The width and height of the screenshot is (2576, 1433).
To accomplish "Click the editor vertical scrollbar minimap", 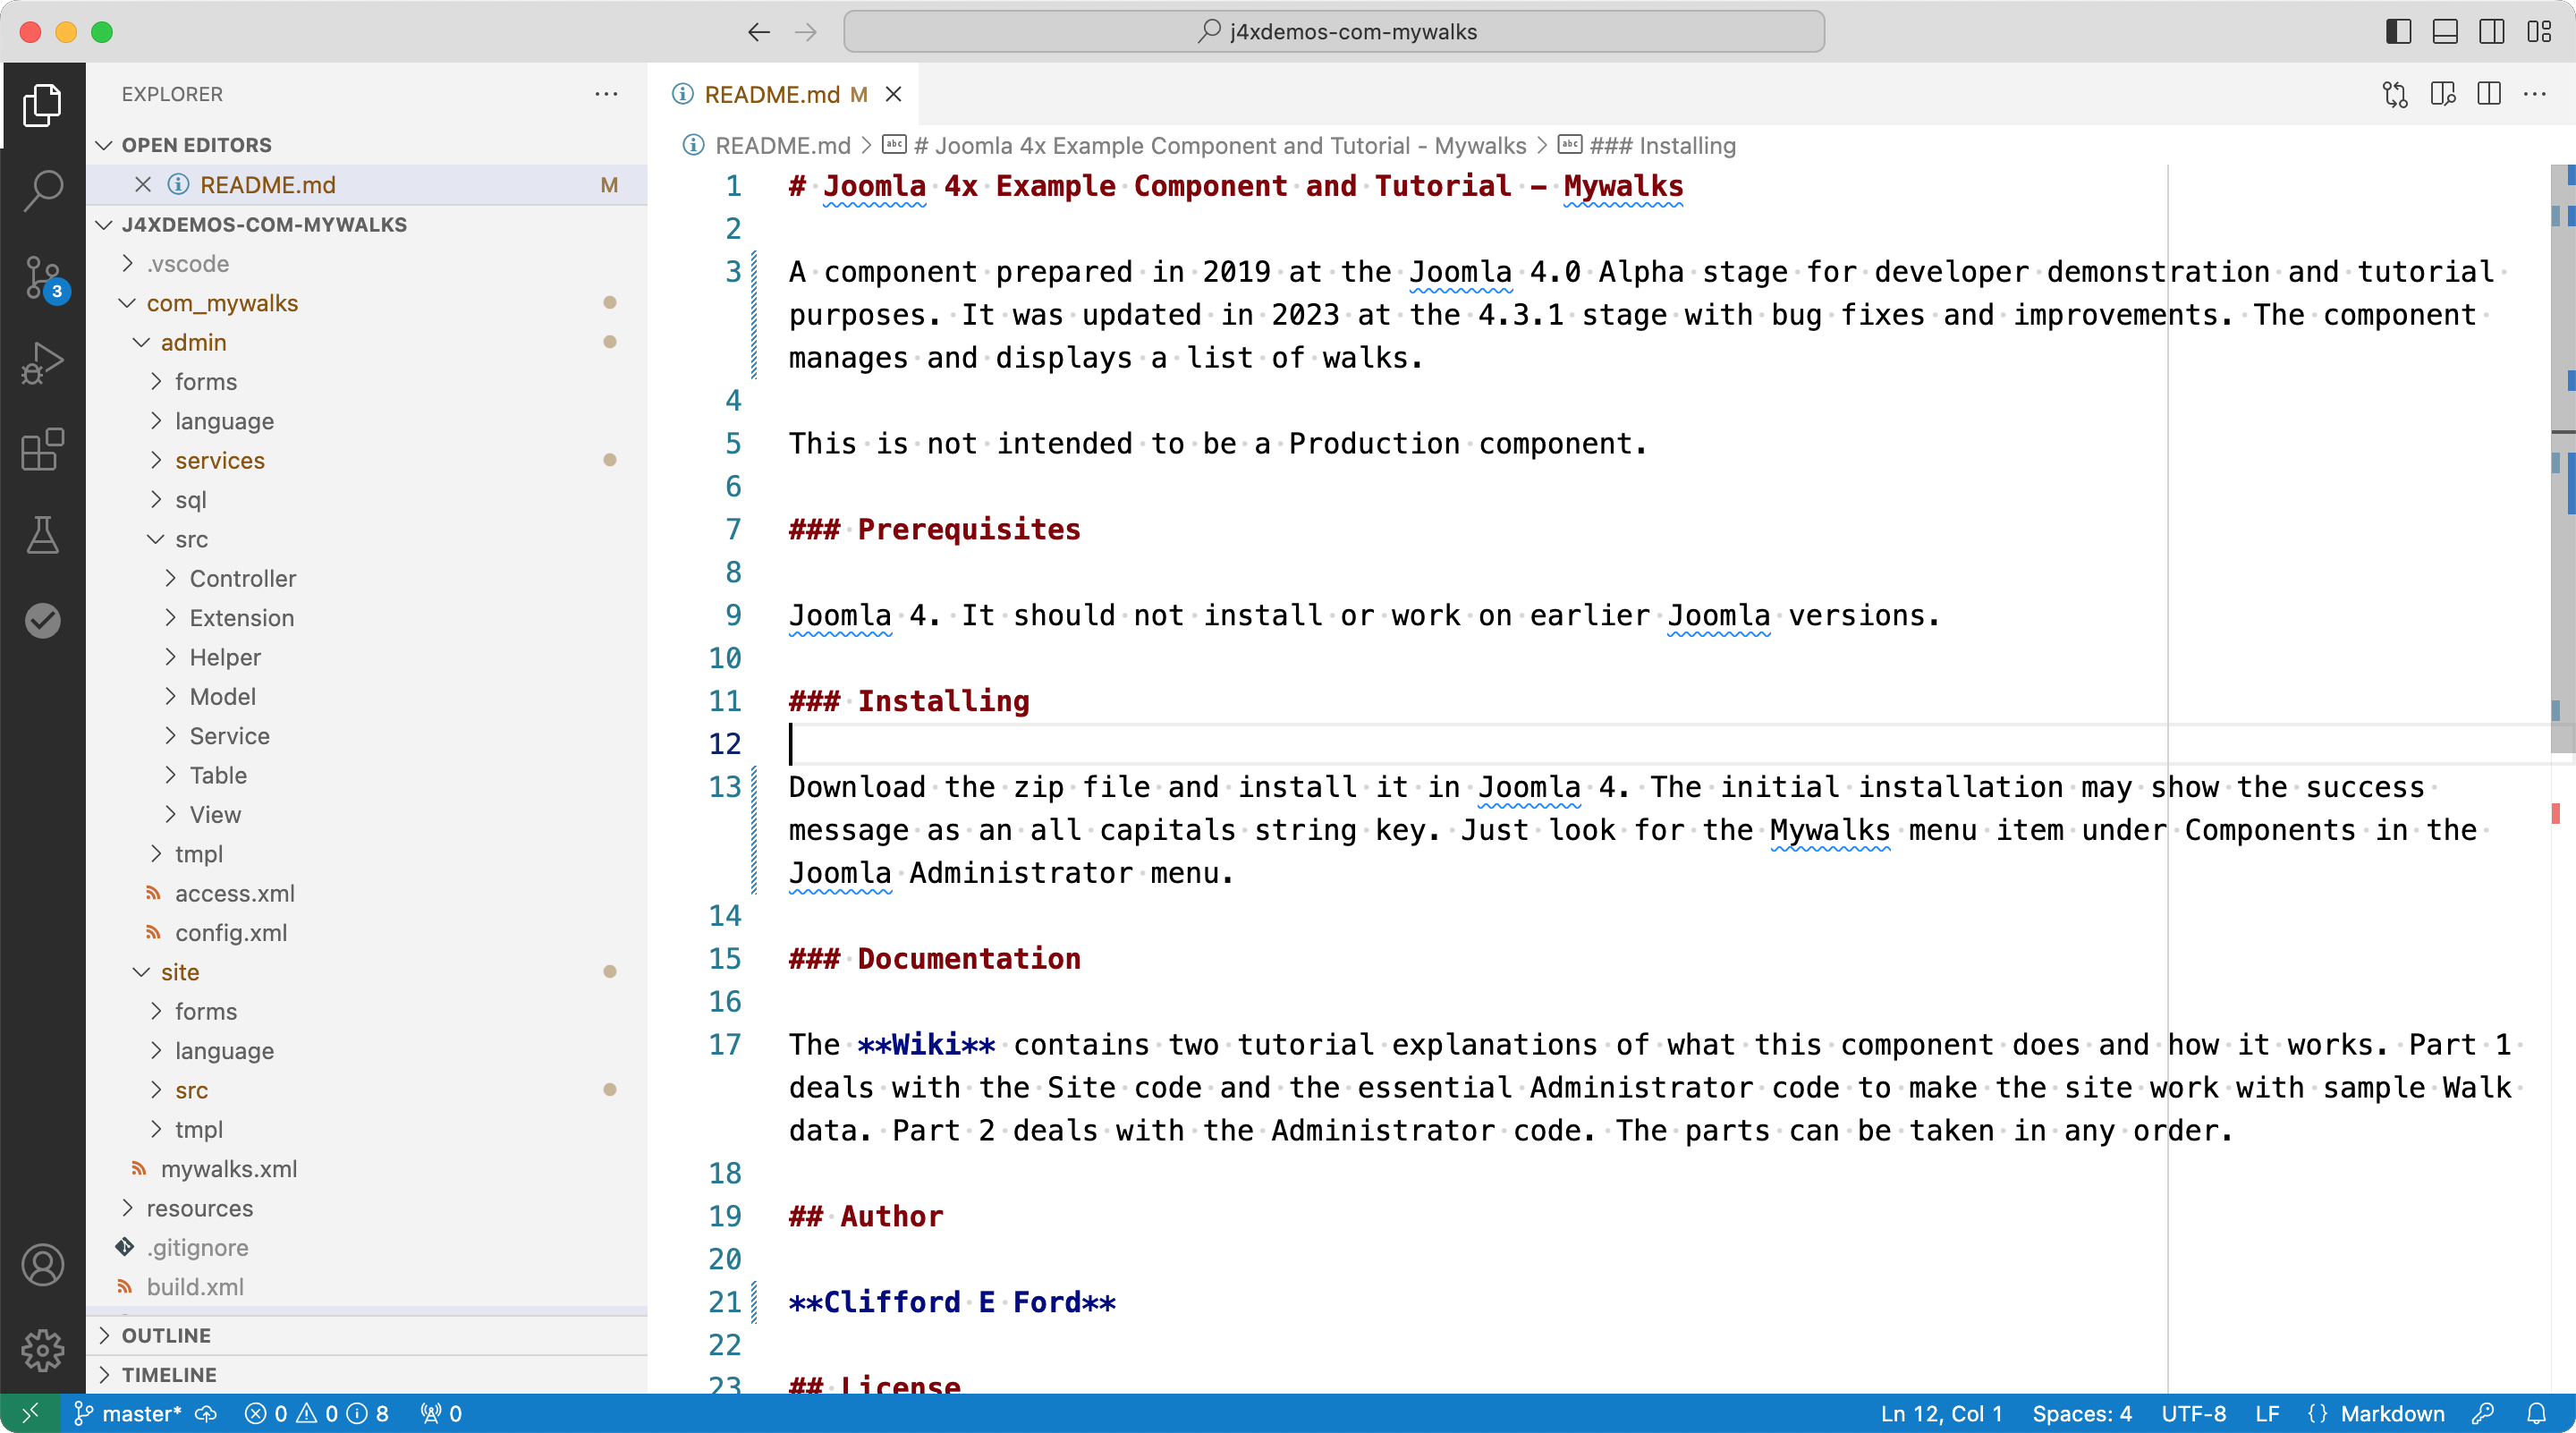I will (2562, 460).
